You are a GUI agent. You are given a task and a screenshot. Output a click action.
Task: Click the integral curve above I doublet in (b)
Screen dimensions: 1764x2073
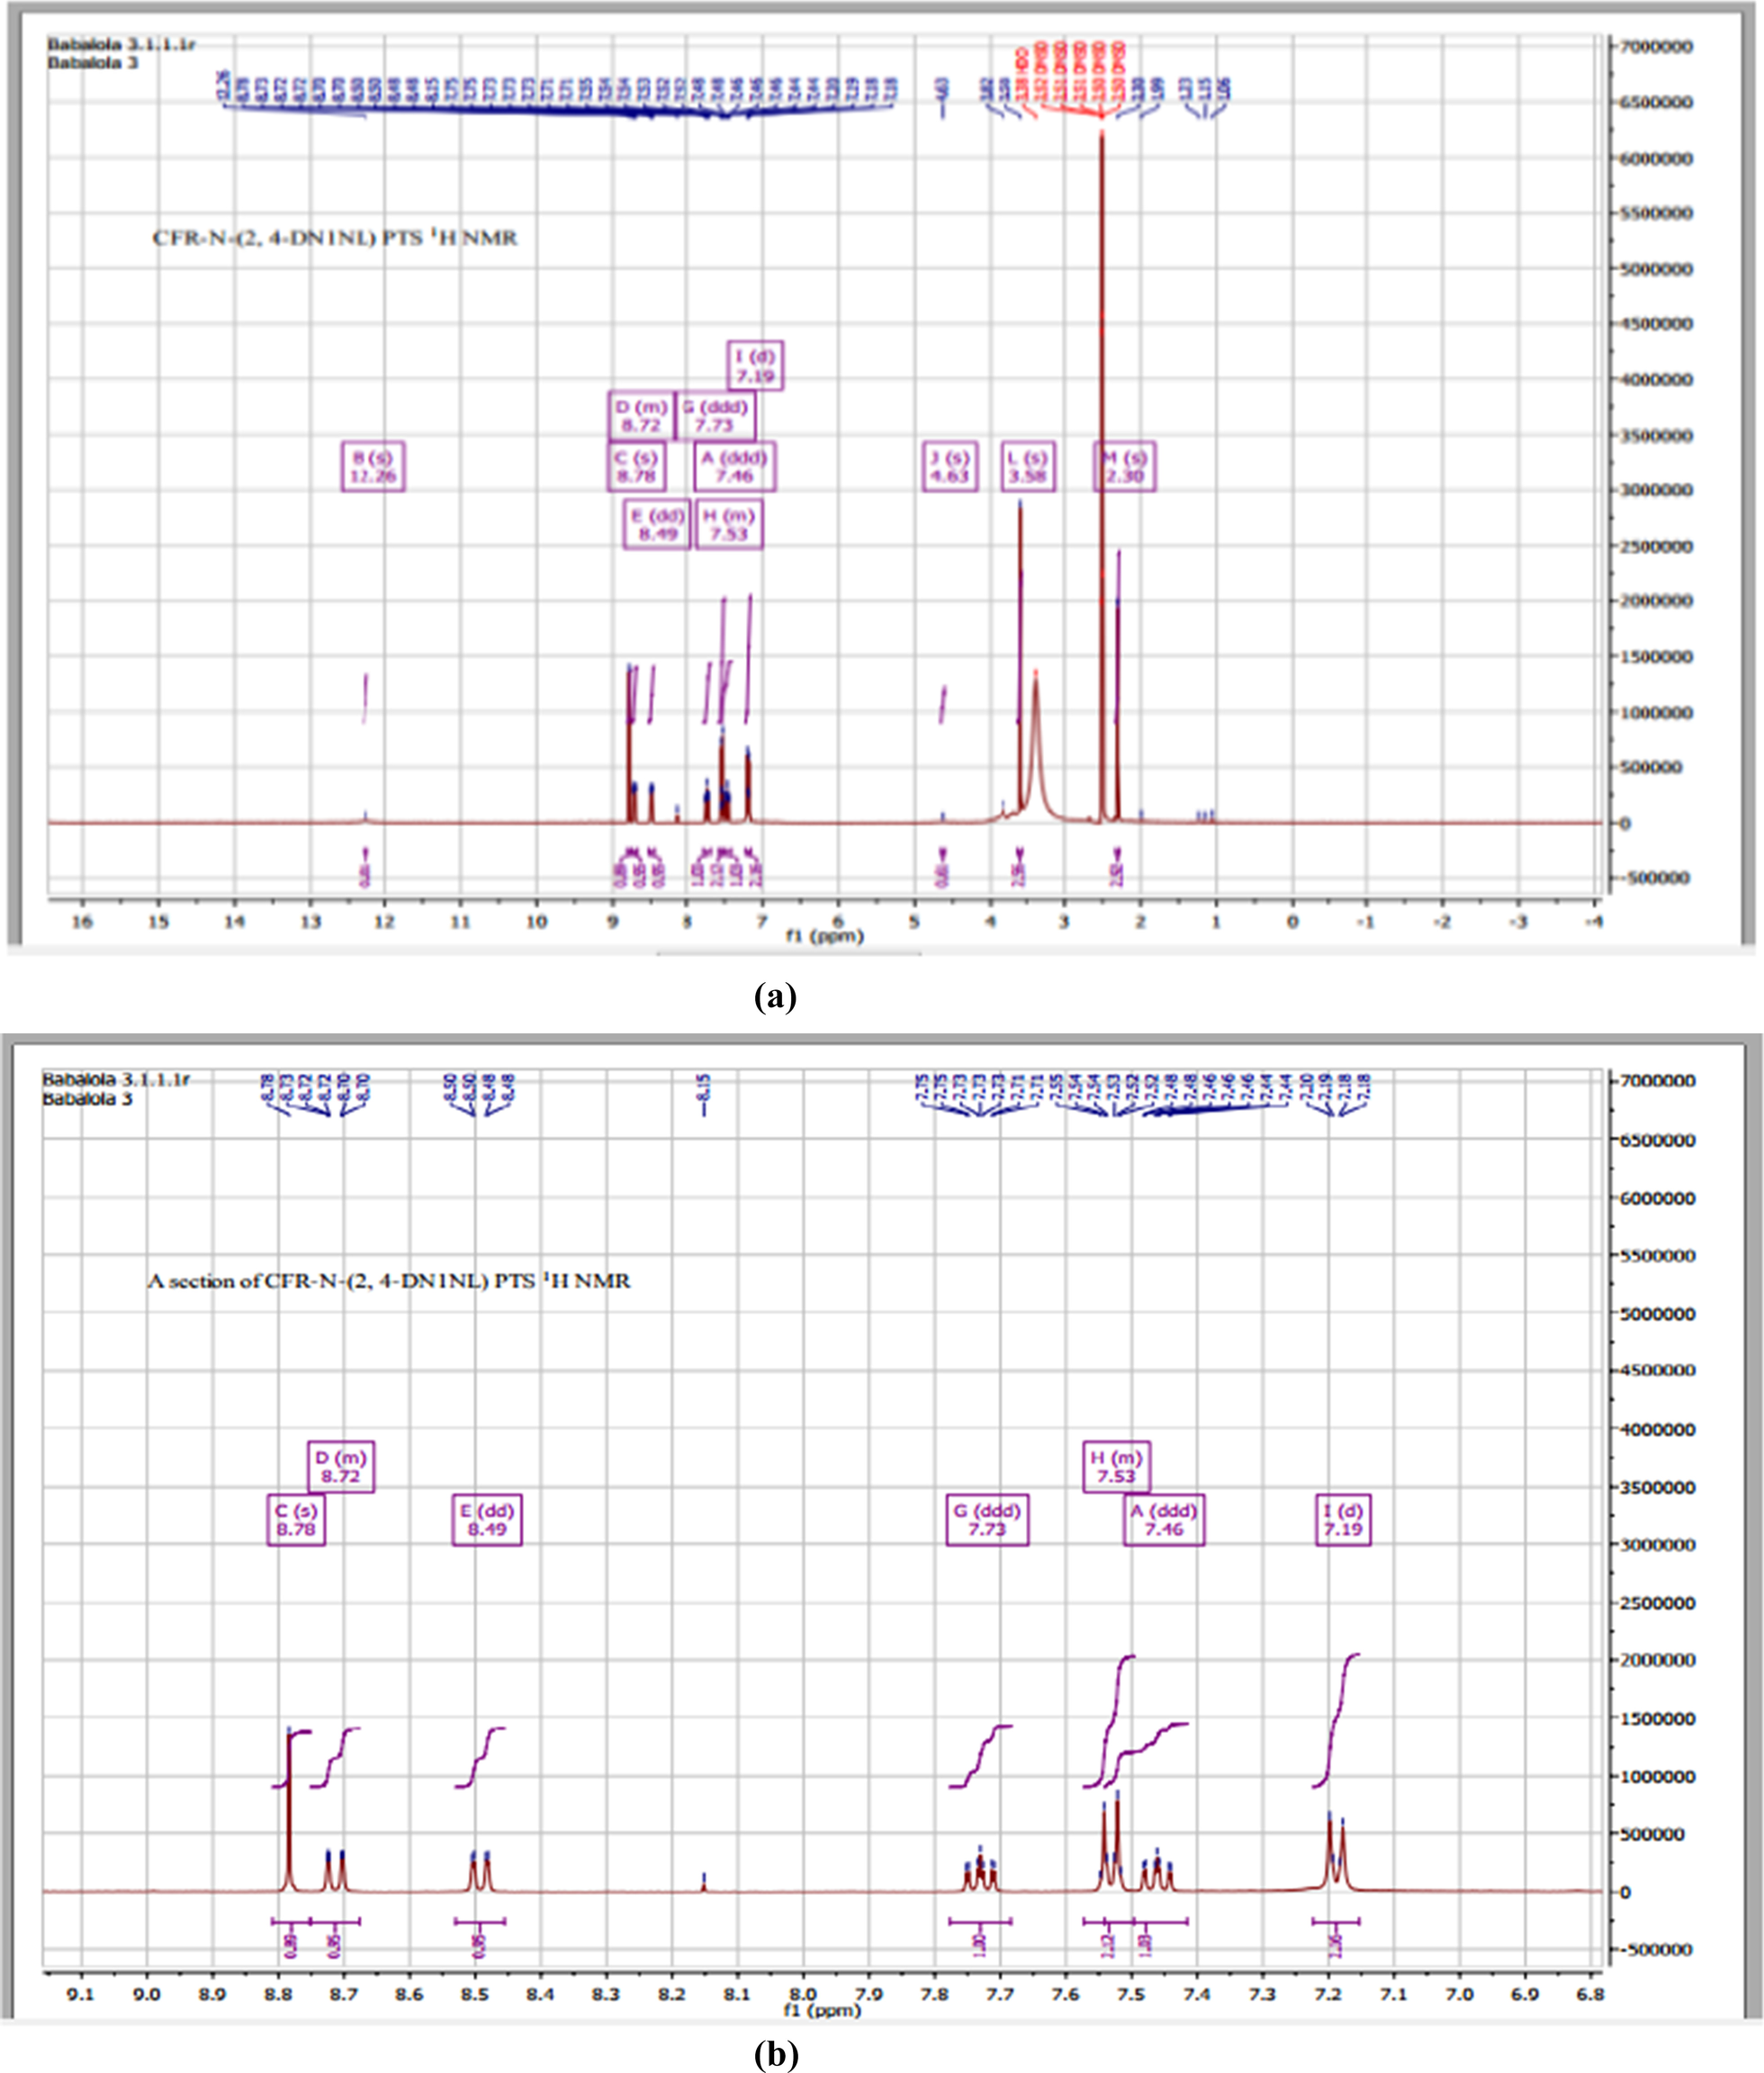tap(1337, 1720)
